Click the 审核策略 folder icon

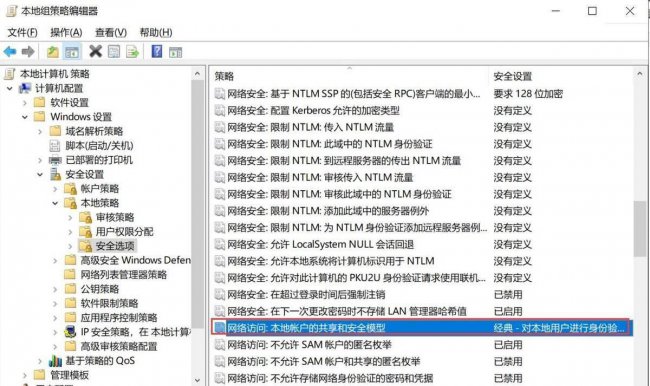tap(85, 217)
